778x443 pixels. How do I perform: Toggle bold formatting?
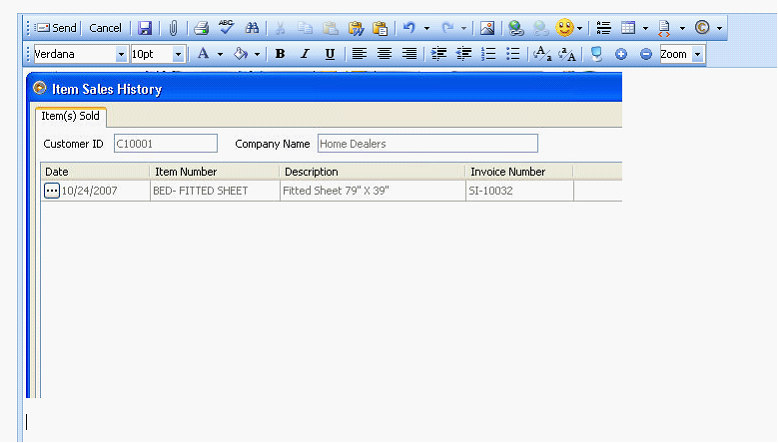coord(280,54)
